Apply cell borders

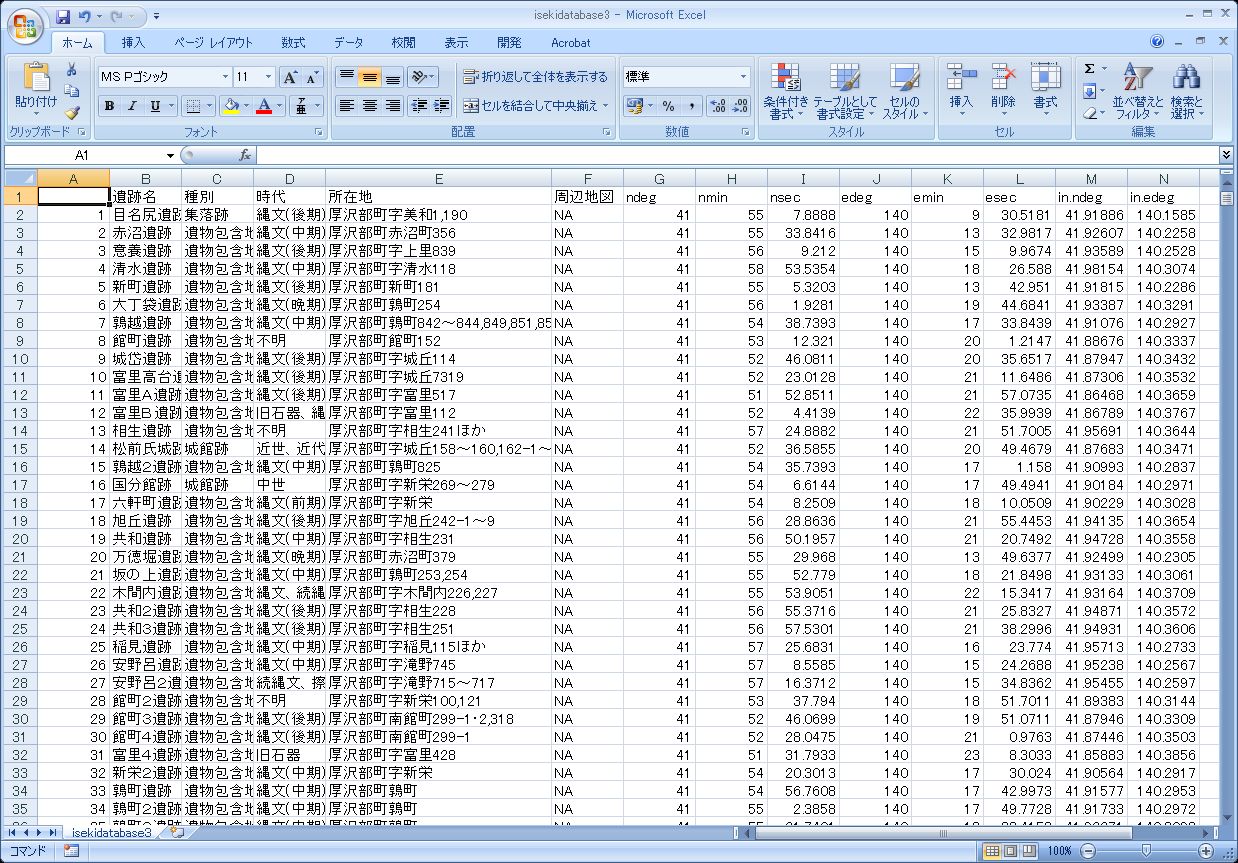pos(194,106)
